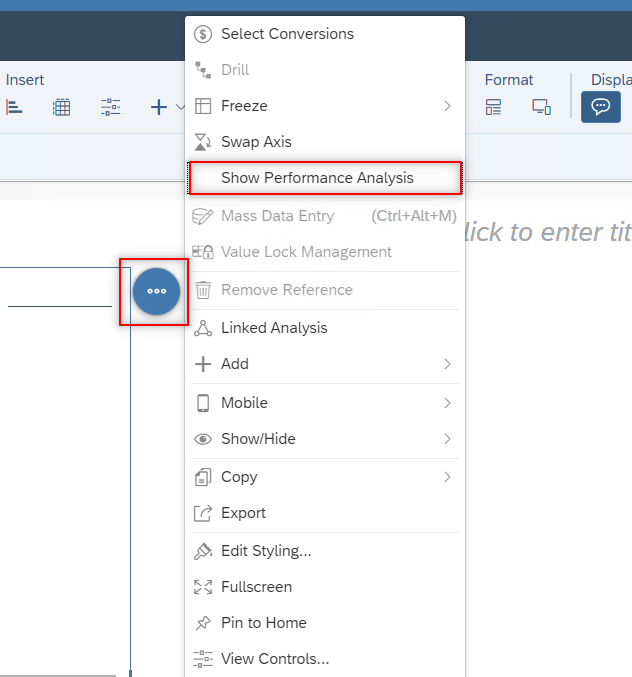This screenshot has height=677, width=632.
Task: Open the Add submenu
Action: coord(325,364)
